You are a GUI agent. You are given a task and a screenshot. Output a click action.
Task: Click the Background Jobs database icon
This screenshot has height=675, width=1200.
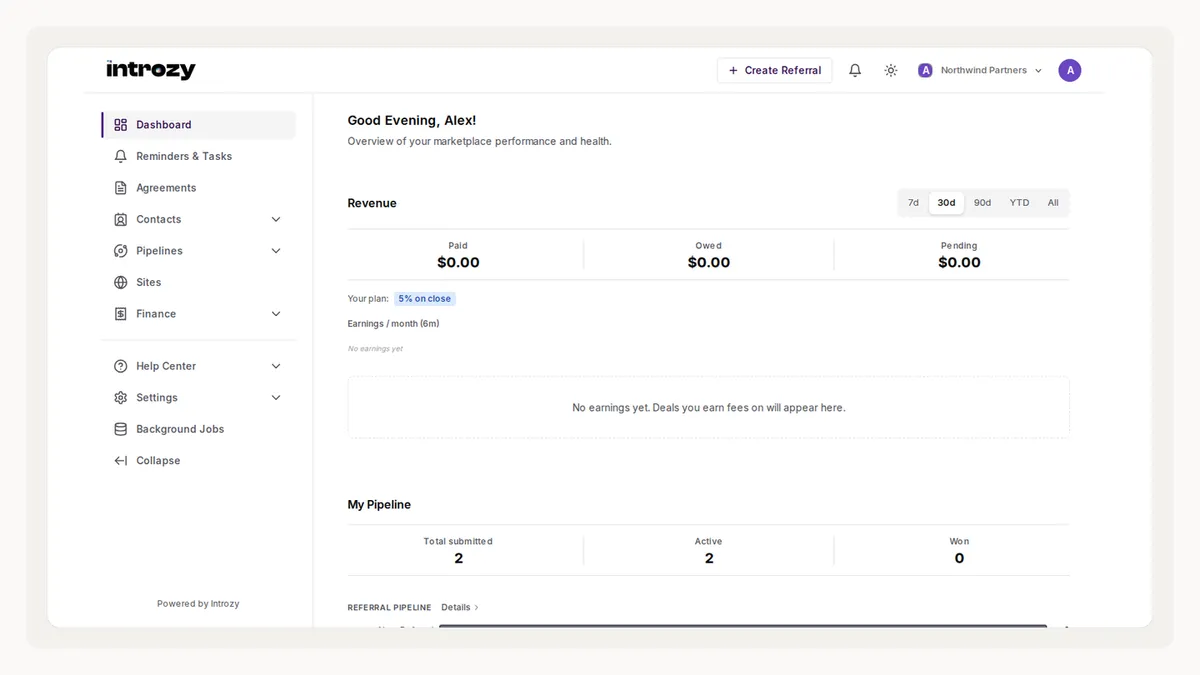[x=120, y=429]
